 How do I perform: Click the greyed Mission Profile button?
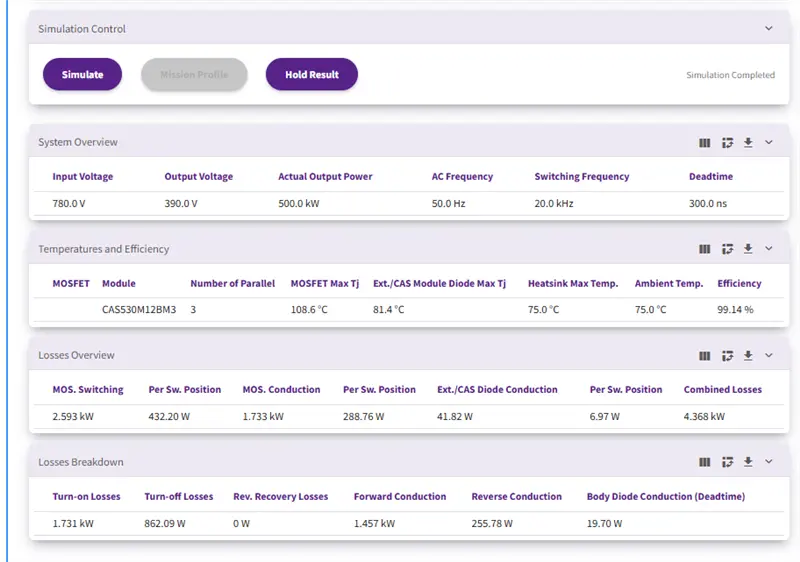coord(194,74)
